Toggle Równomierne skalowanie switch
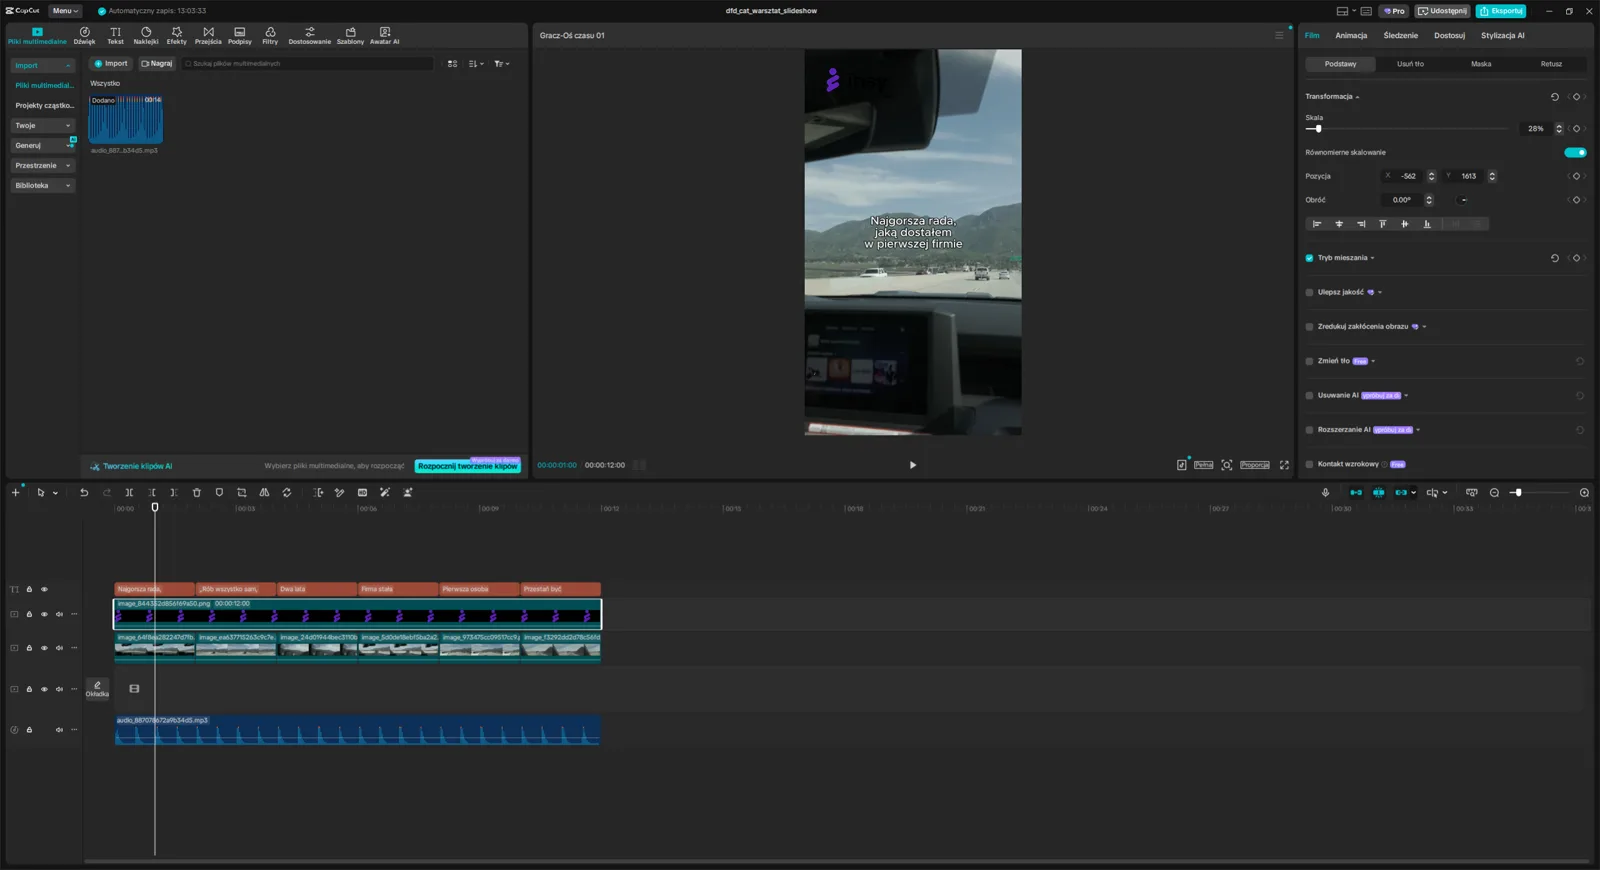This screenshot has height=870, width=1600. tap(1575, 153)
